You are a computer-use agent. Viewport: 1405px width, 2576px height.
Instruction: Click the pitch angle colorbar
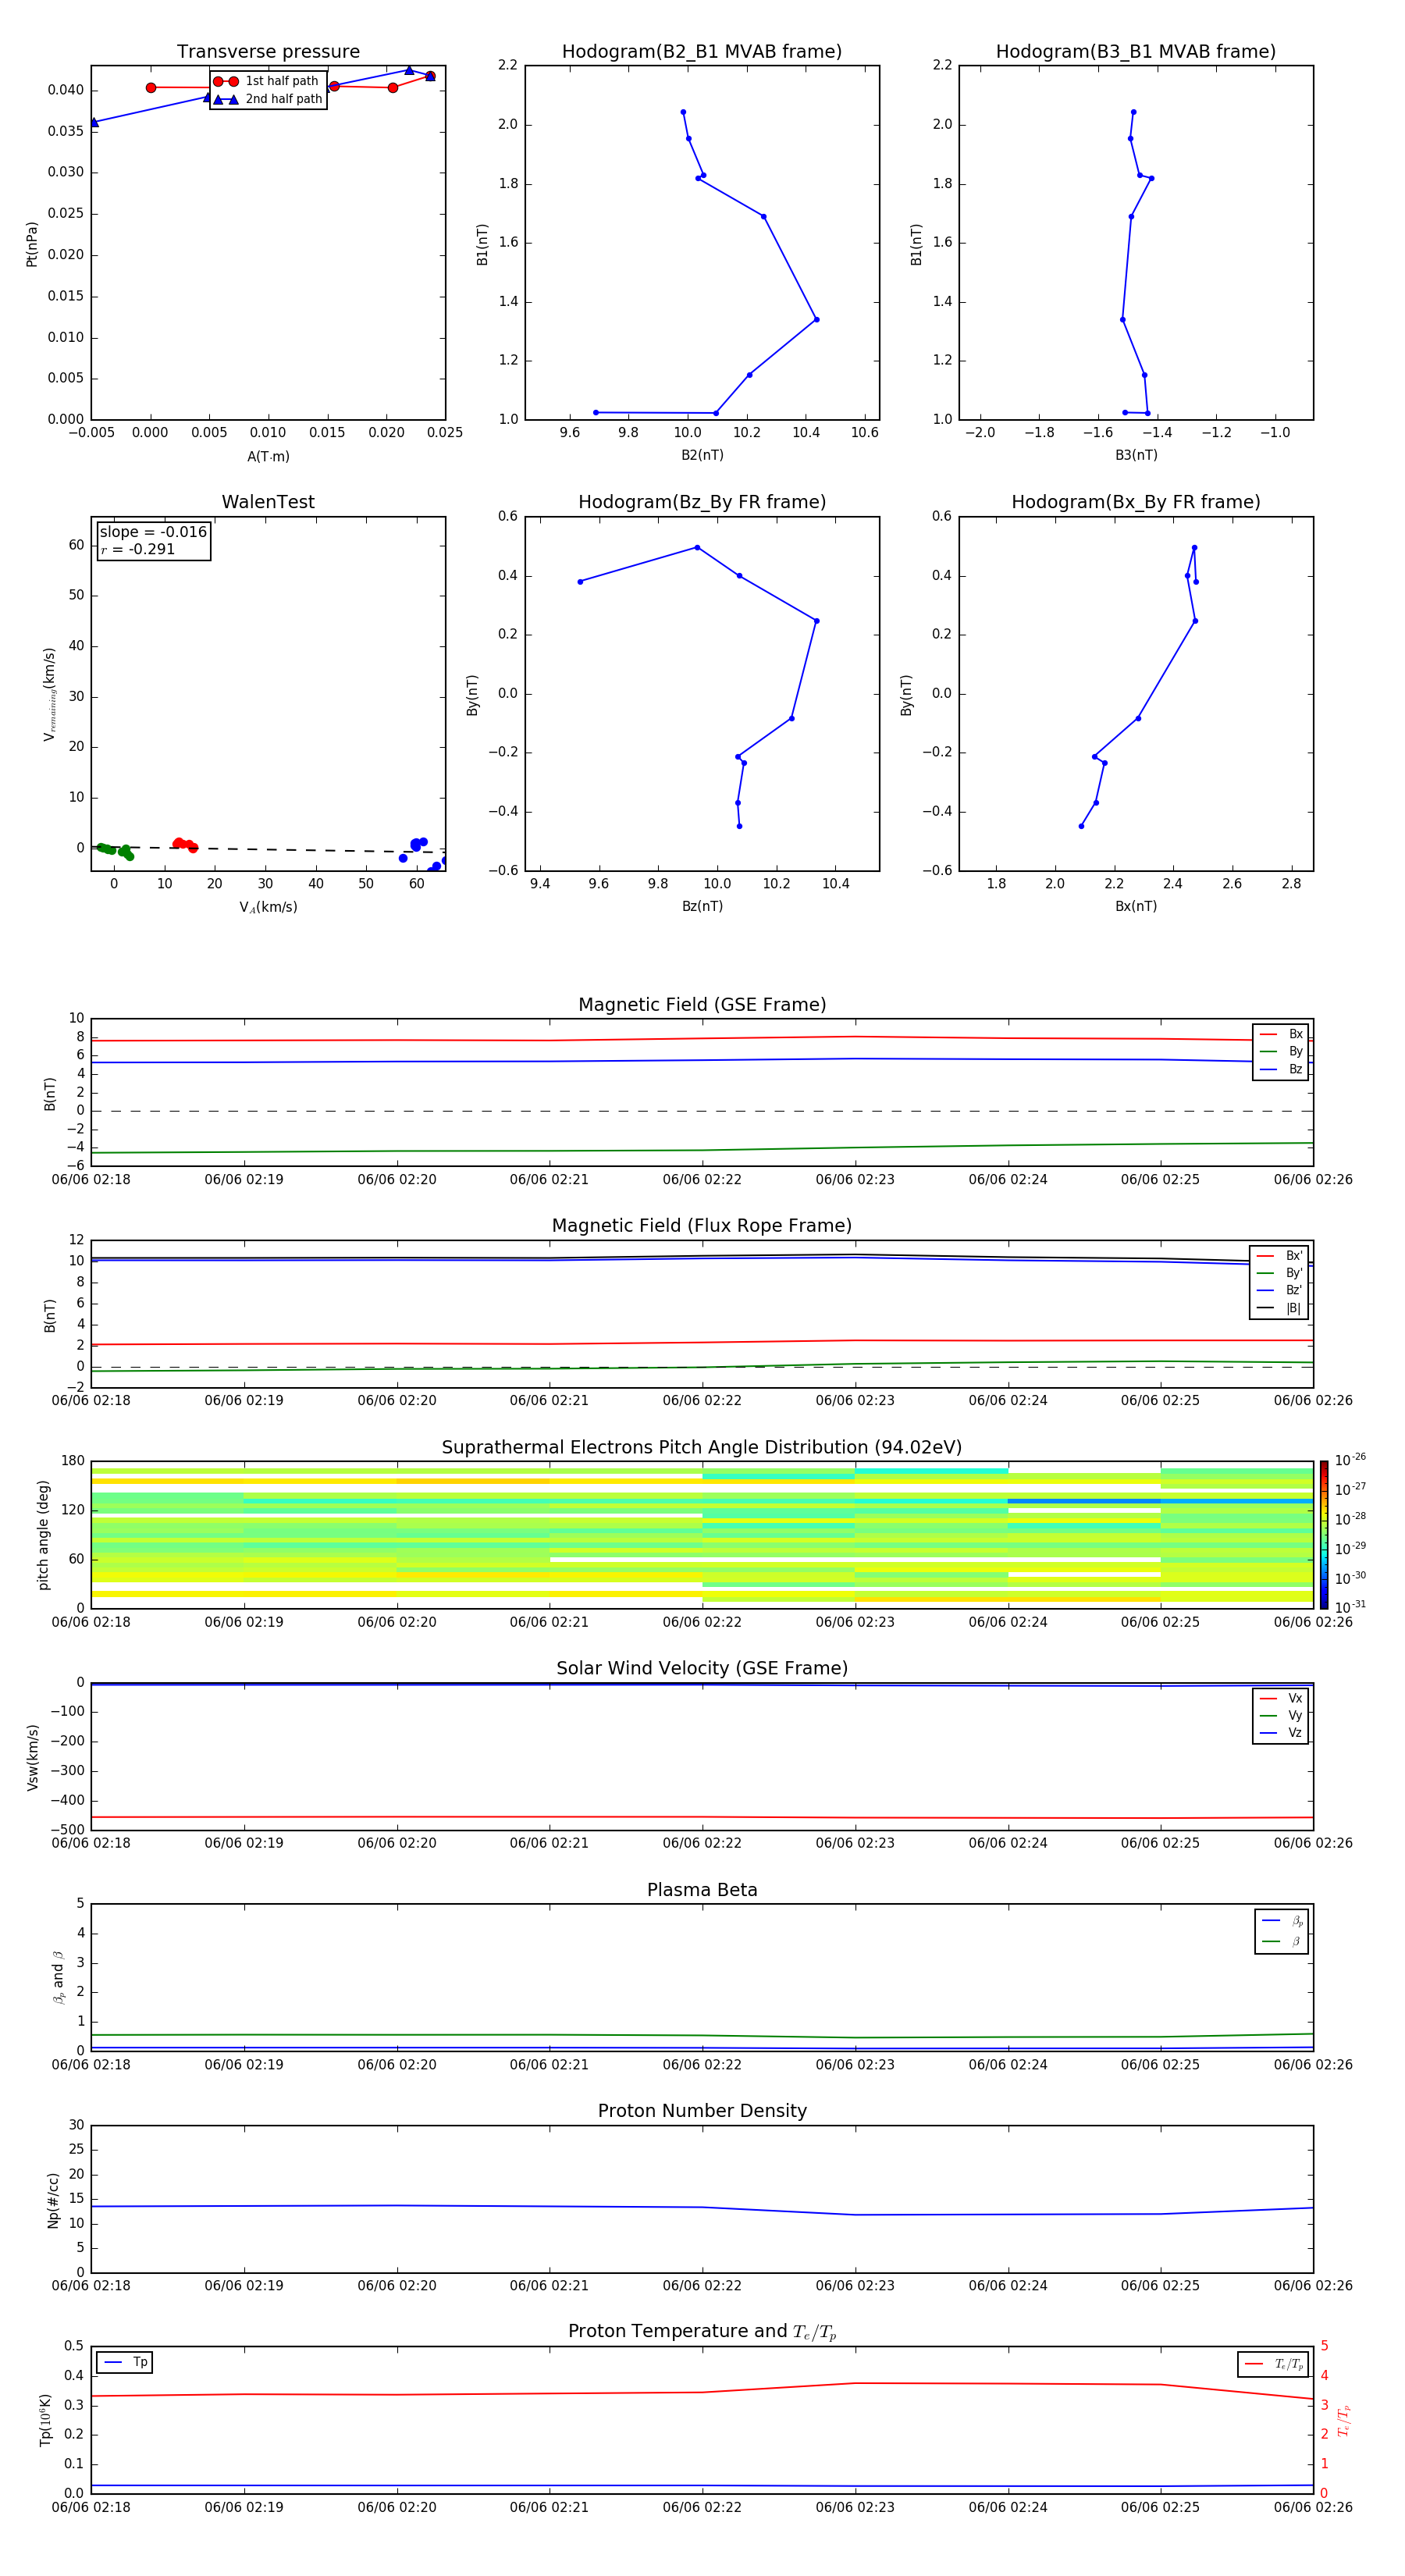(1324, 1535)
